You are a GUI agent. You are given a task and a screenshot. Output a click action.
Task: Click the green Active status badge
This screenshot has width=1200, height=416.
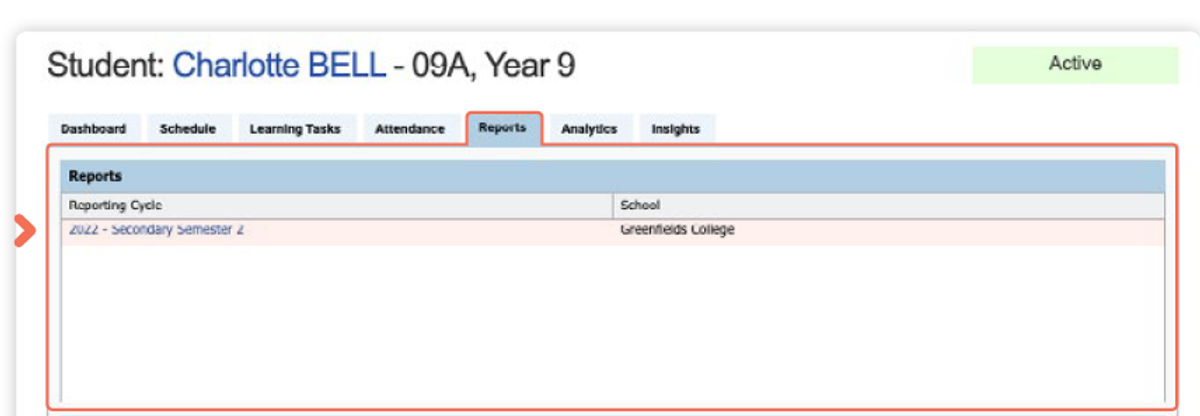(1075, 64)
